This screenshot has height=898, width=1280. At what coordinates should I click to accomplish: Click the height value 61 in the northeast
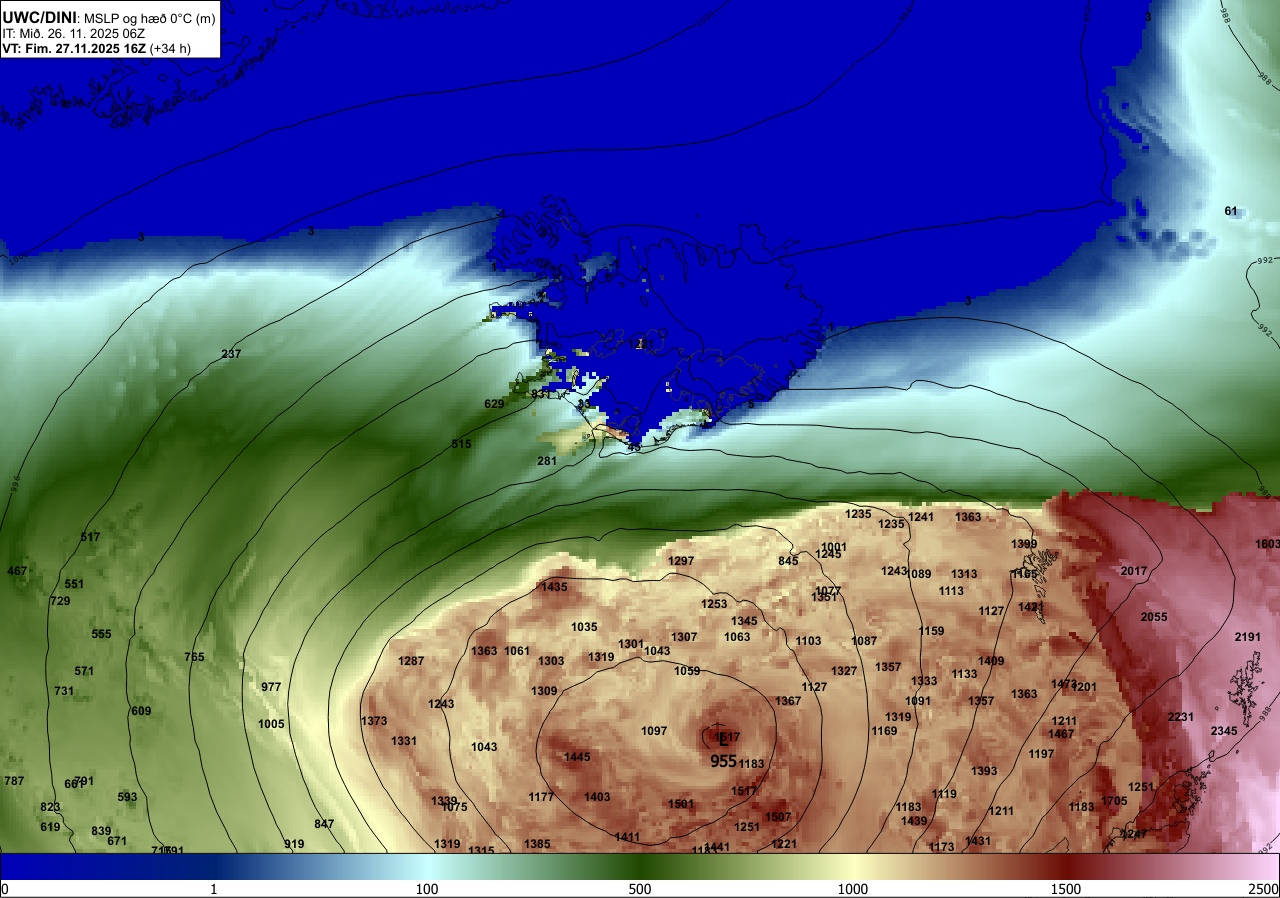[1231, 211]
